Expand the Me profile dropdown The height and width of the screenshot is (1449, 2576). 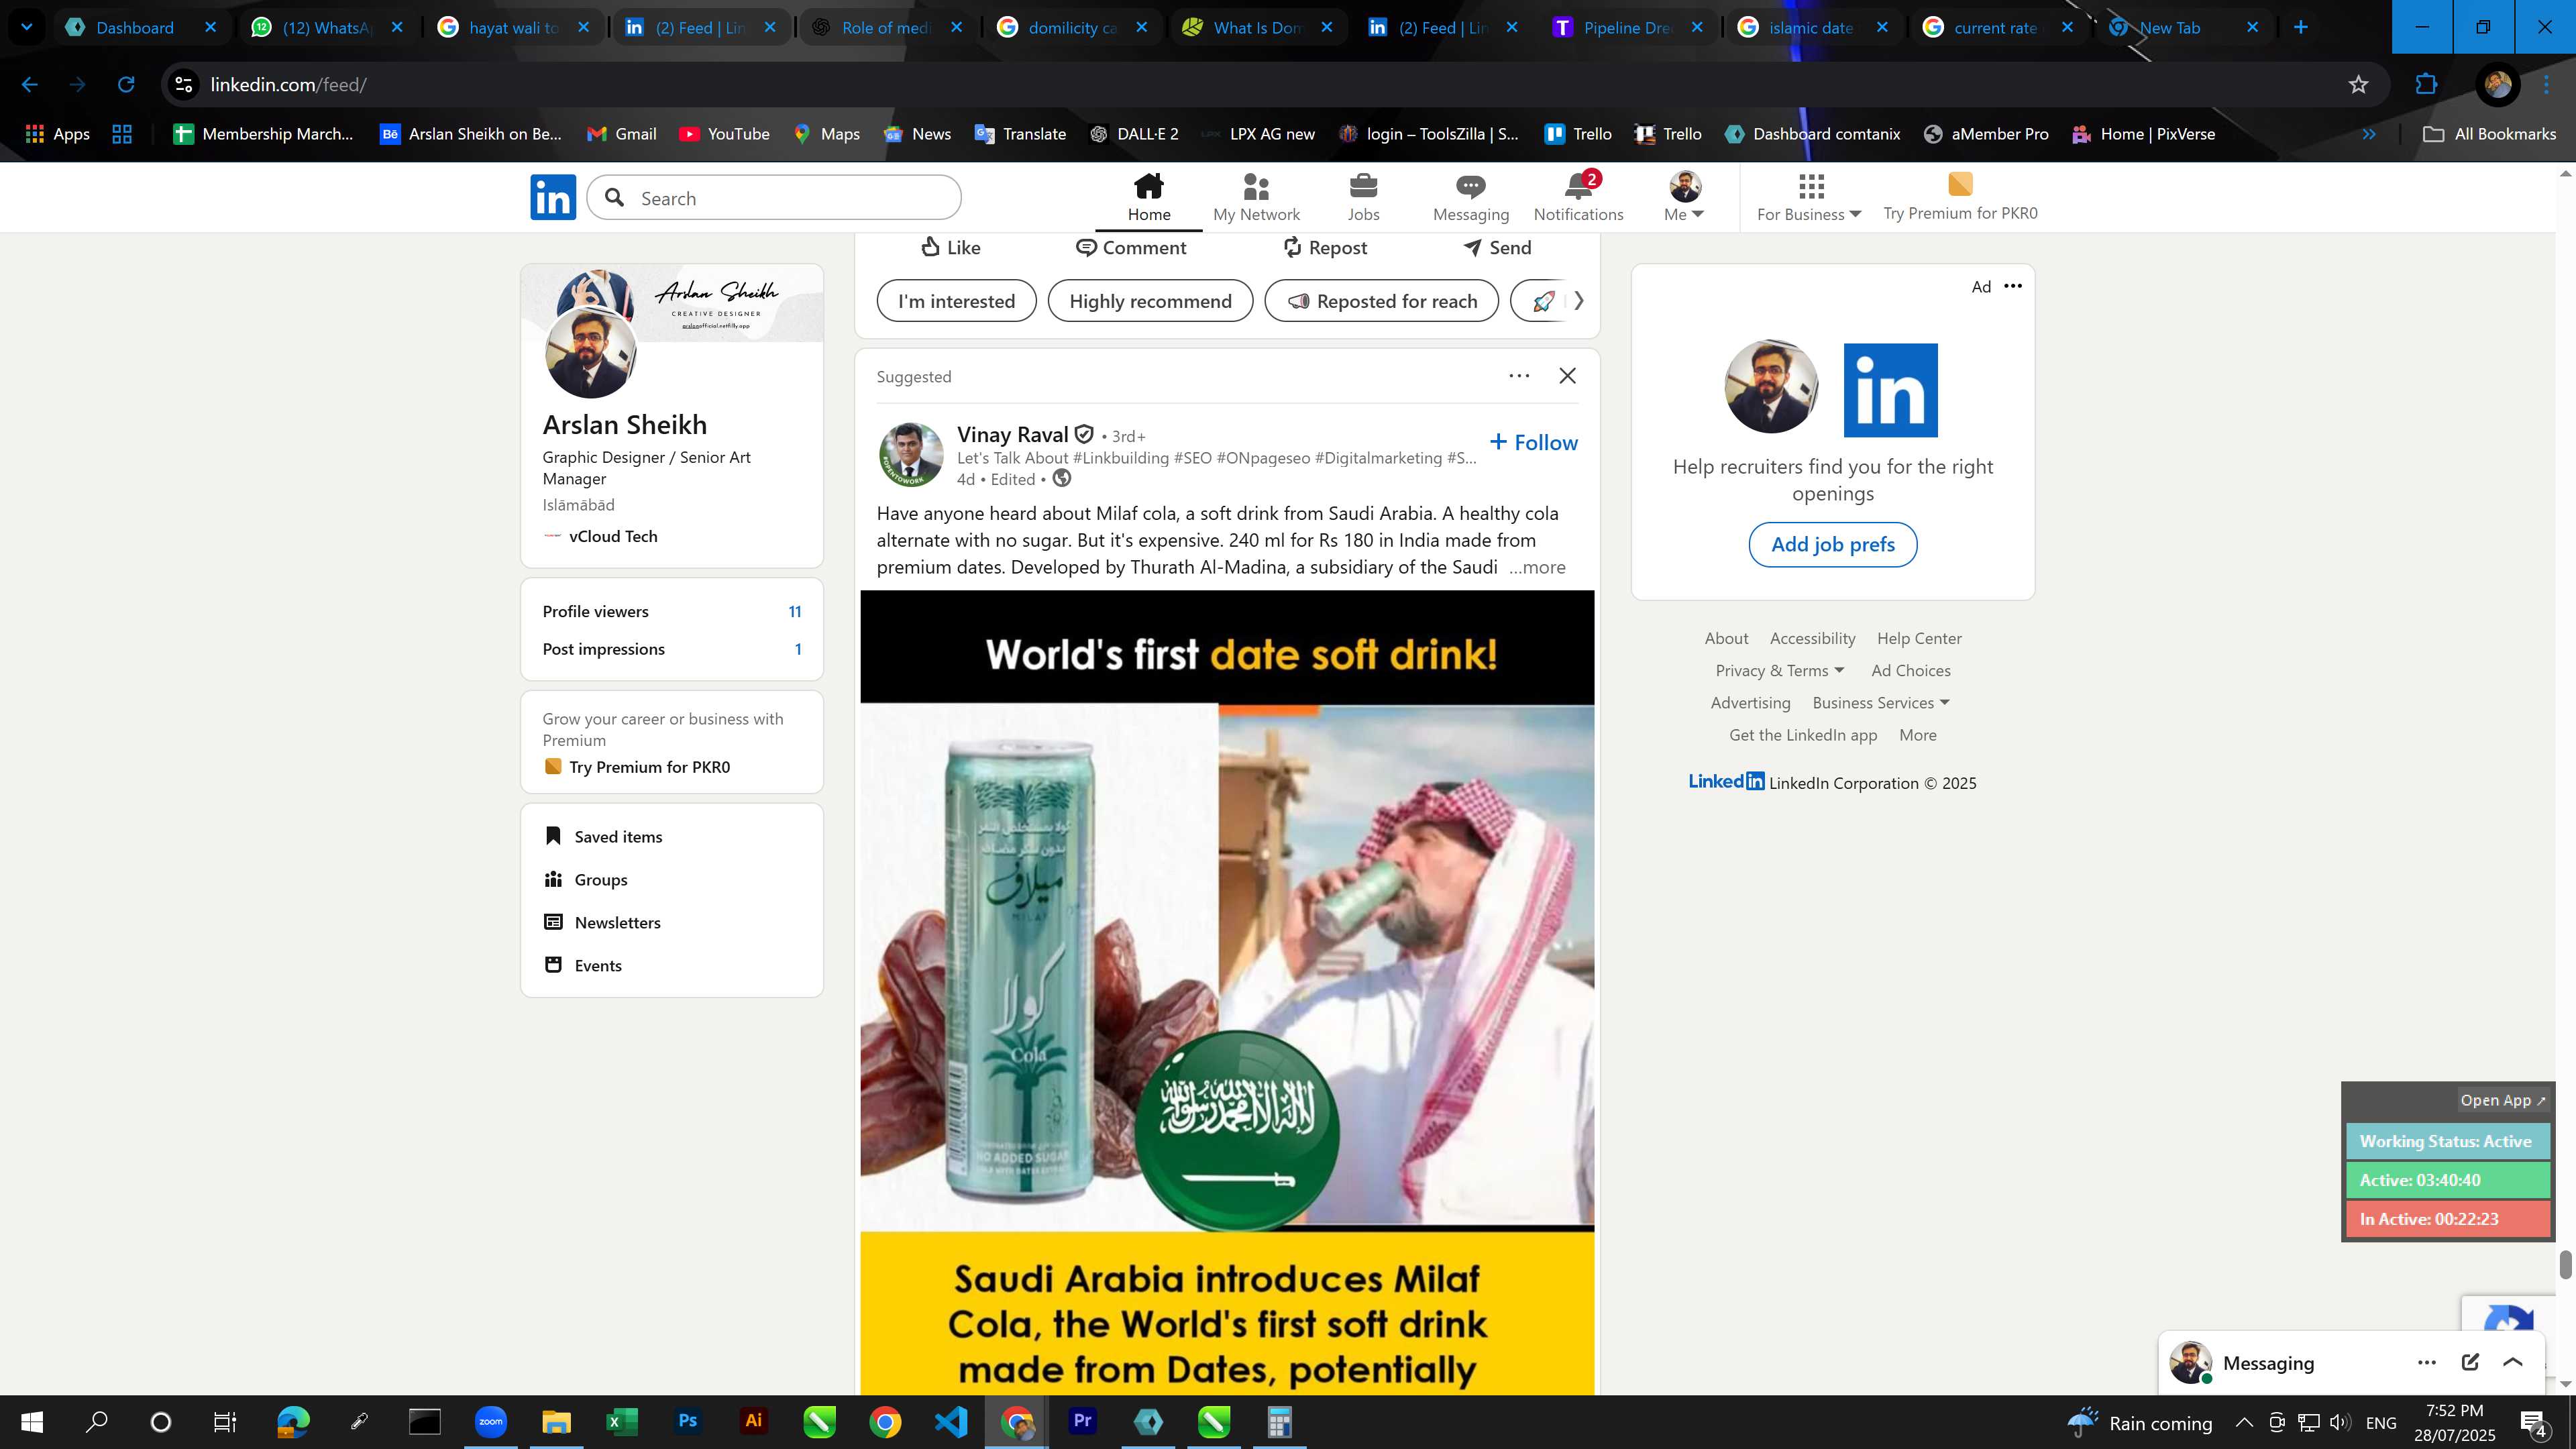[1685, 197]
